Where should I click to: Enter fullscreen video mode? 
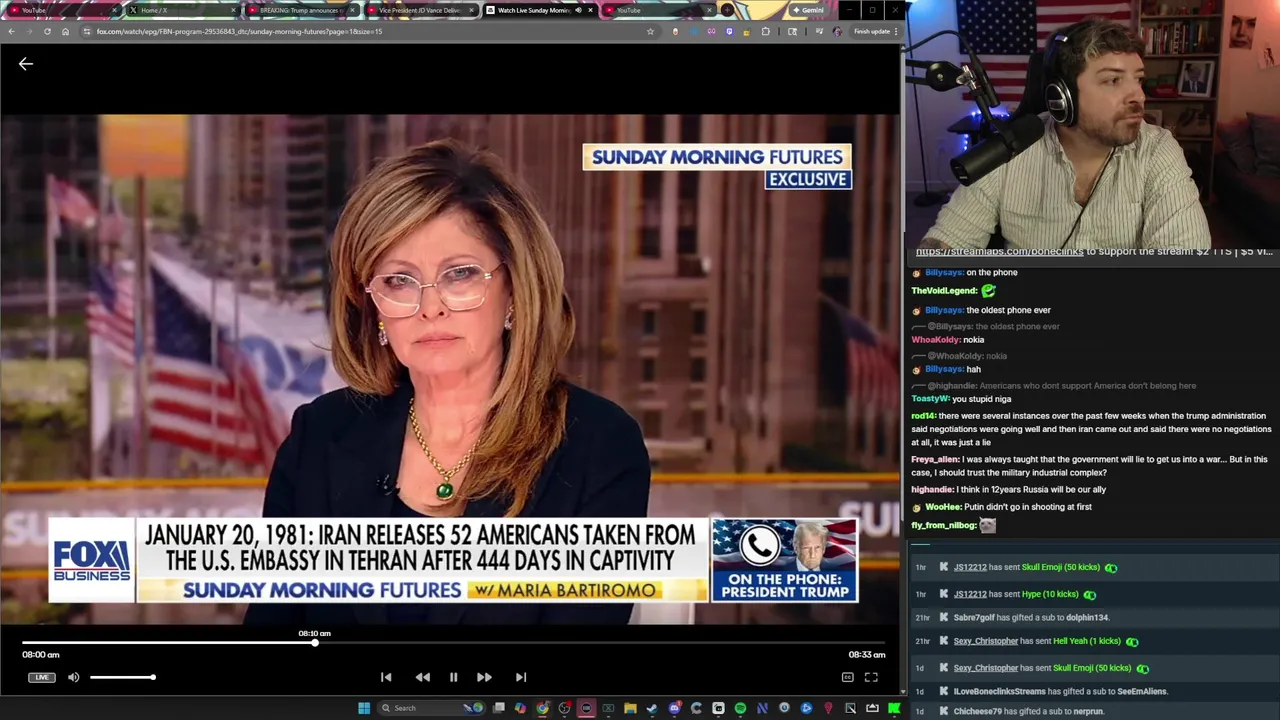pyautogui.click(x=871, y=677)
